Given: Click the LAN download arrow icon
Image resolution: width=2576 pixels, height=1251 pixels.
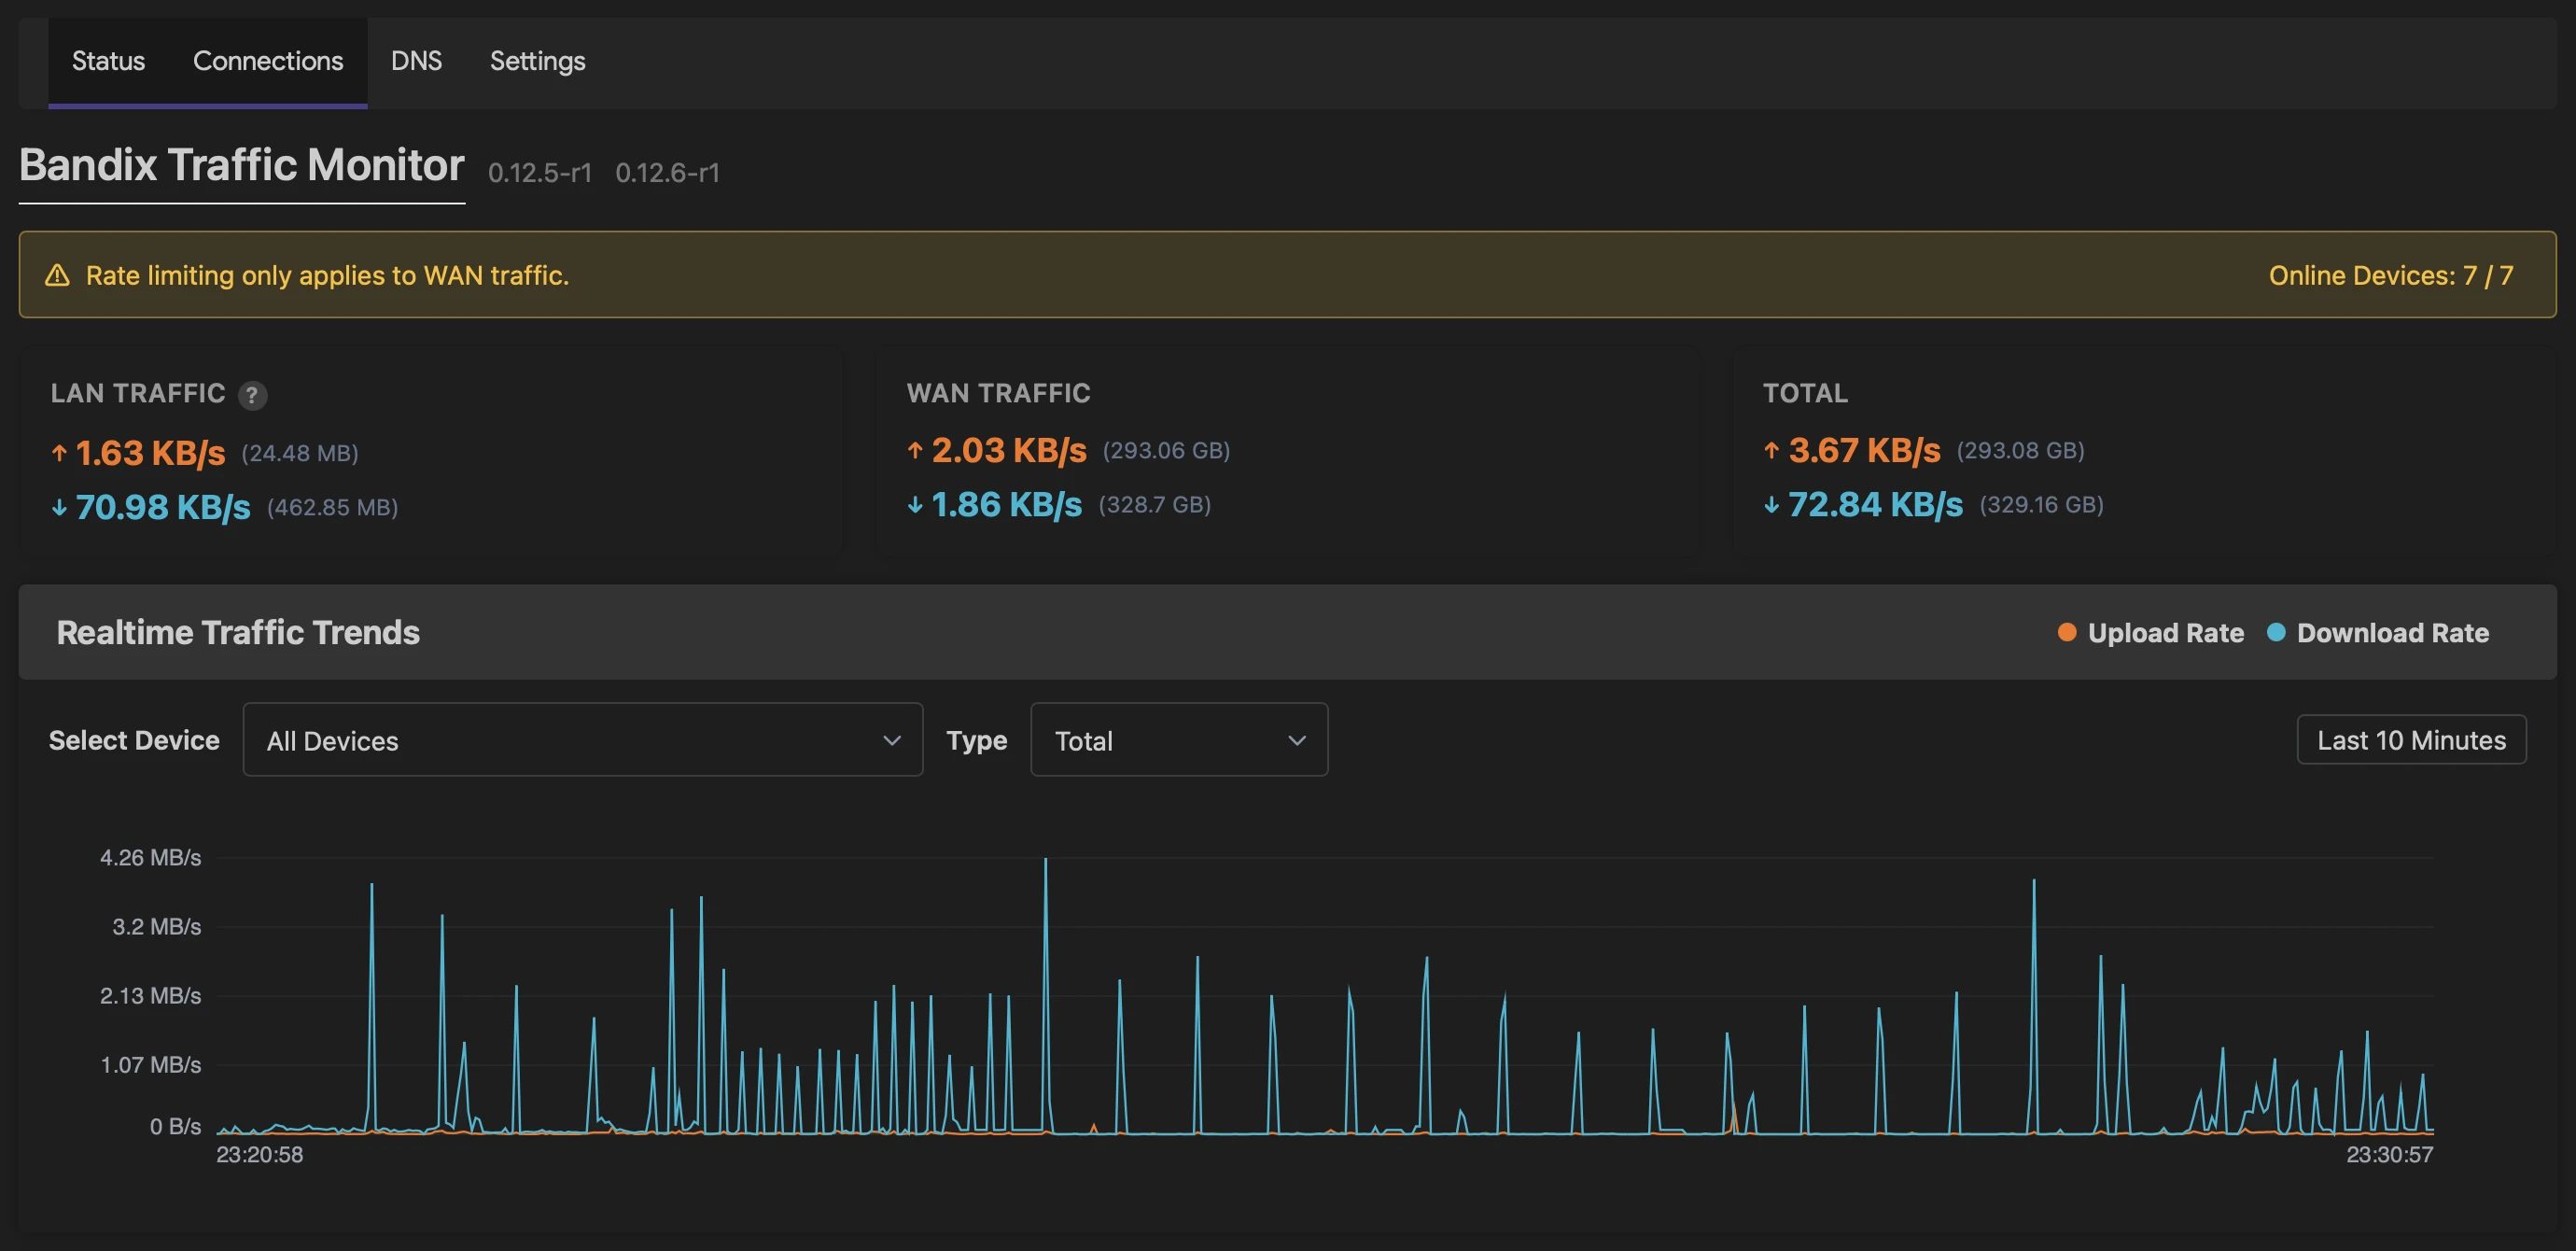Looking at the screenshot, I should (x=59, y=508).
